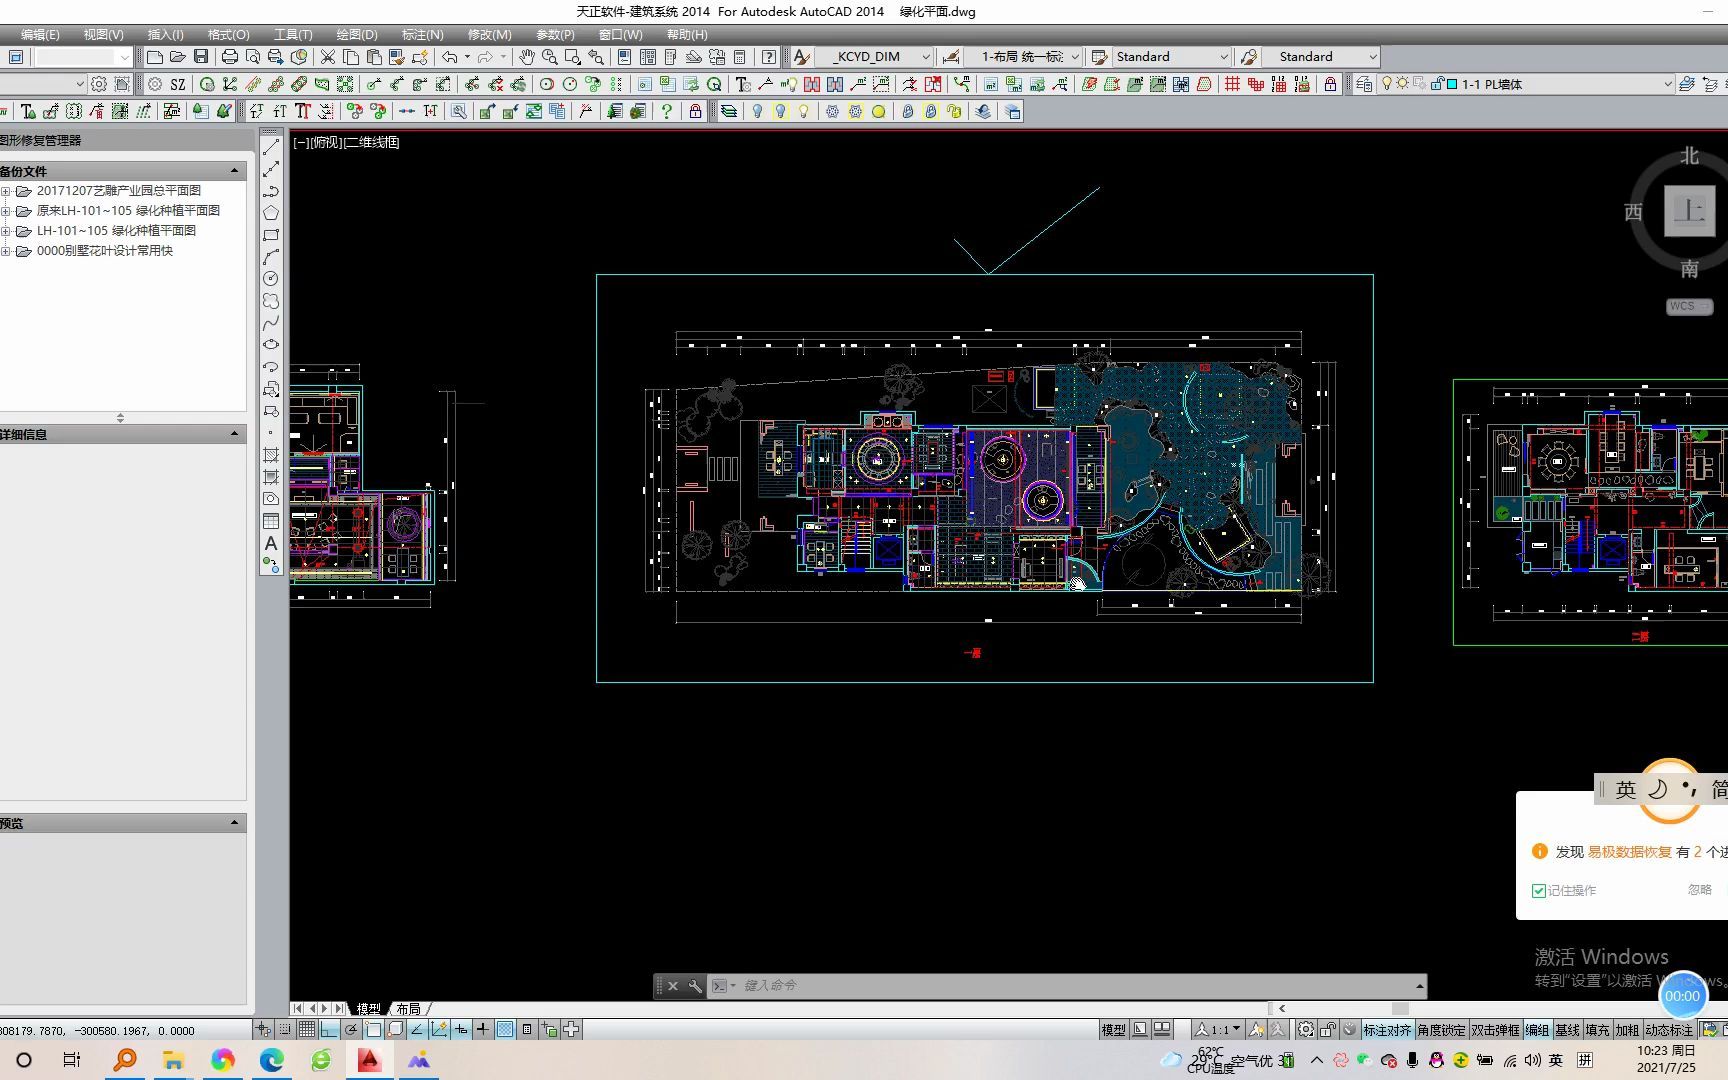Viewport: 1728px width, 1080px height.
Task: Click the Plot printer icon
Action: pos(230,57)
